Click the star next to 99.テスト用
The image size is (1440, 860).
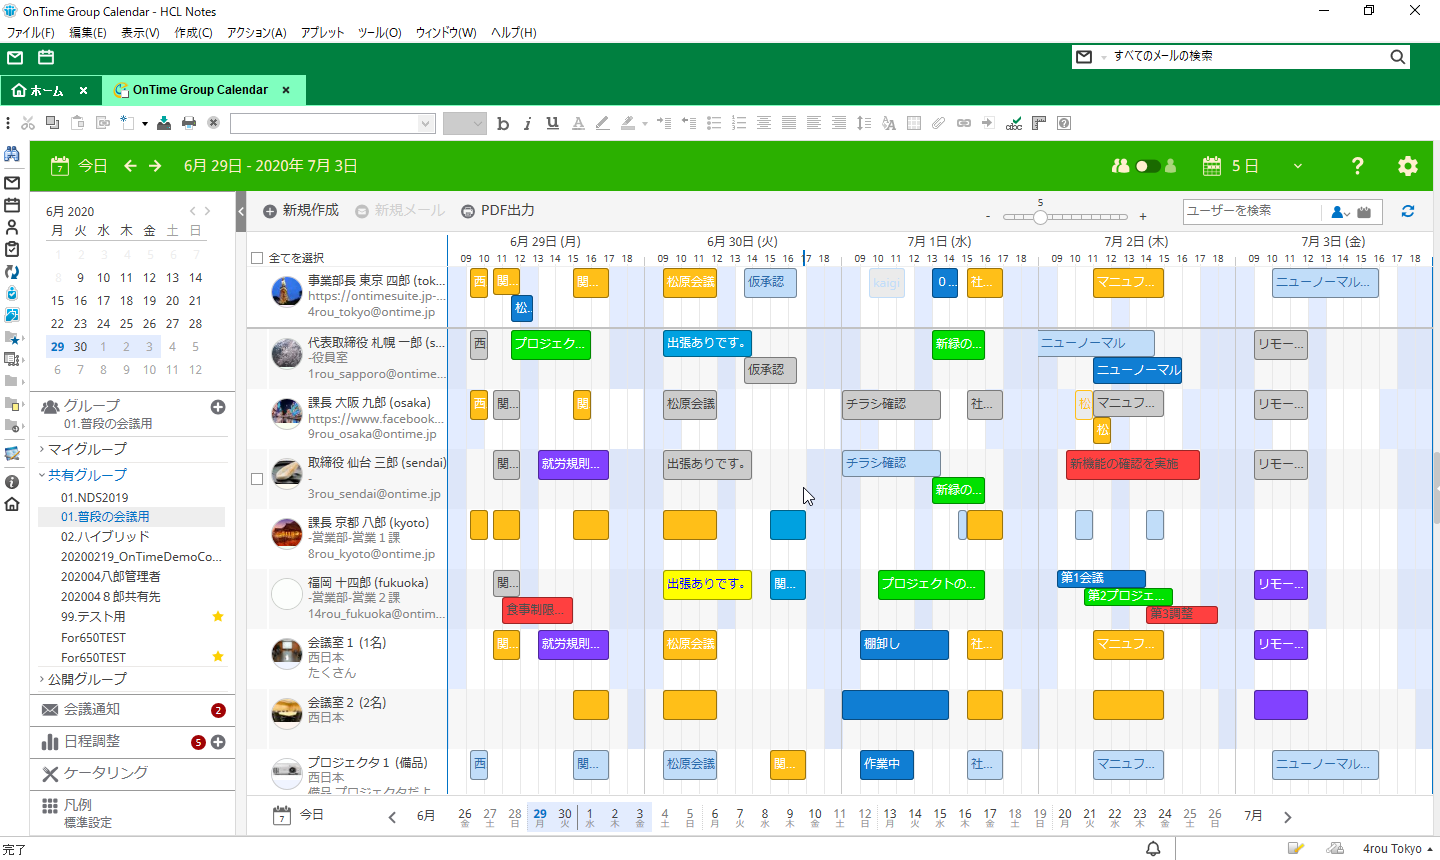coord(218,617)
